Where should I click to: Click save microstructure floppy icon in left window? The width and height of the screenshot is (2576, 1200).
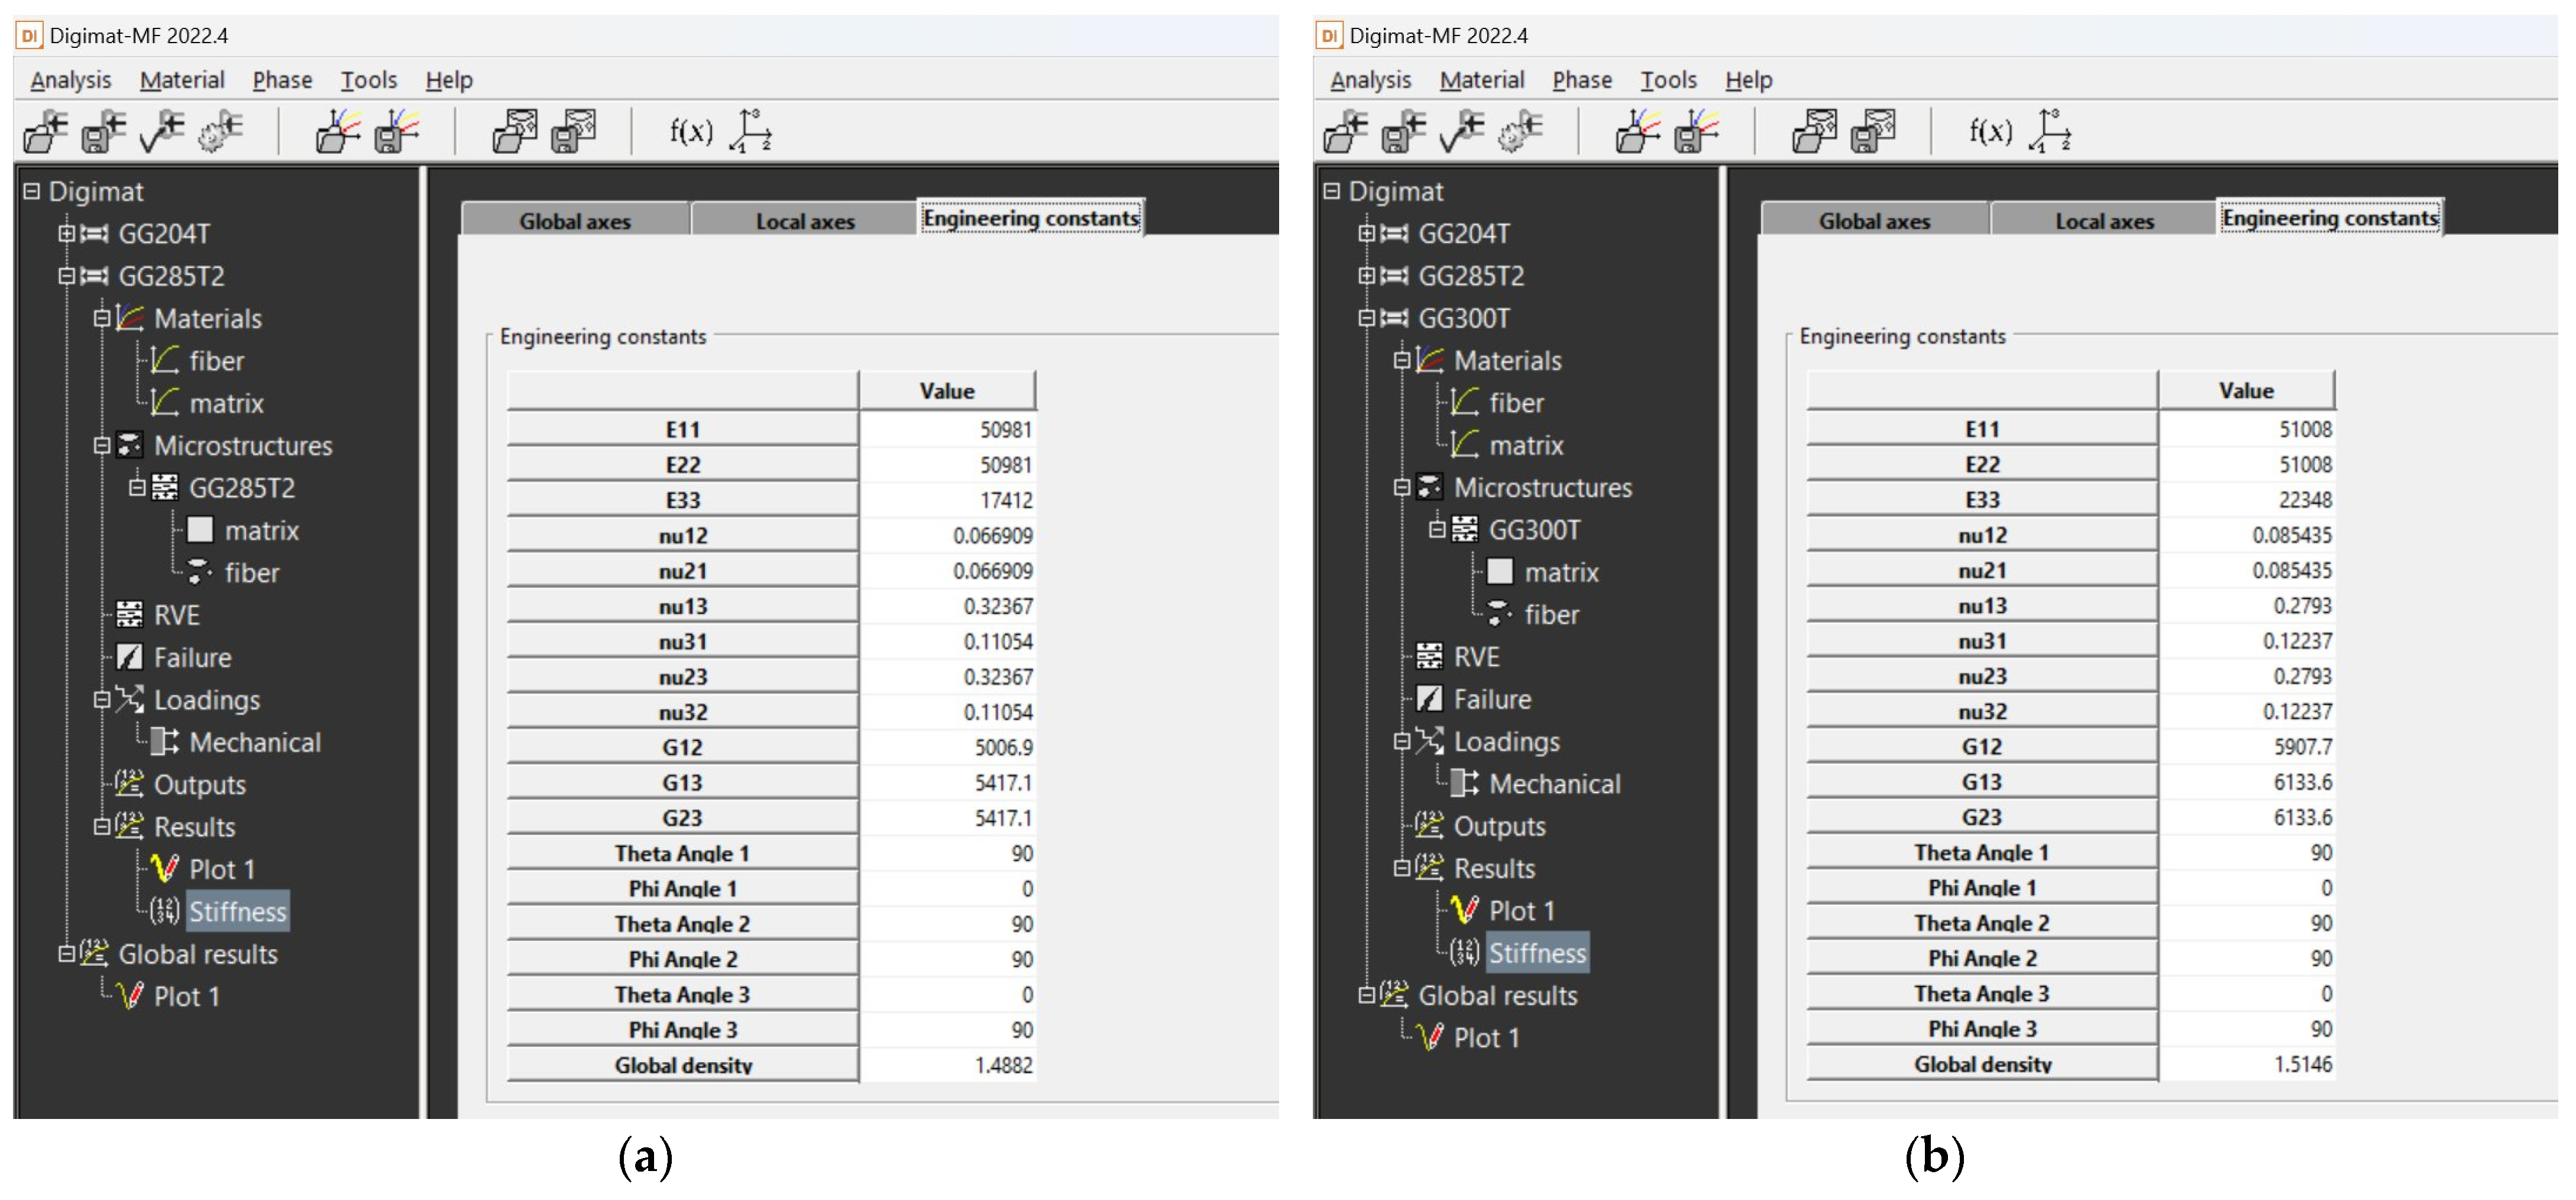573,132
